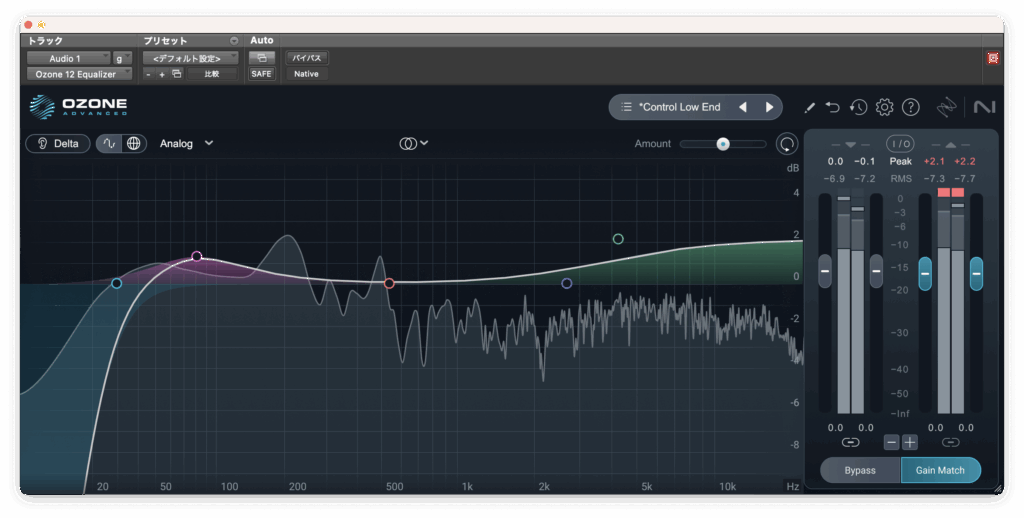This screenshot has width=1024, height=518.
Task: Open the undo history clock icon
Action: coord(858,107)
